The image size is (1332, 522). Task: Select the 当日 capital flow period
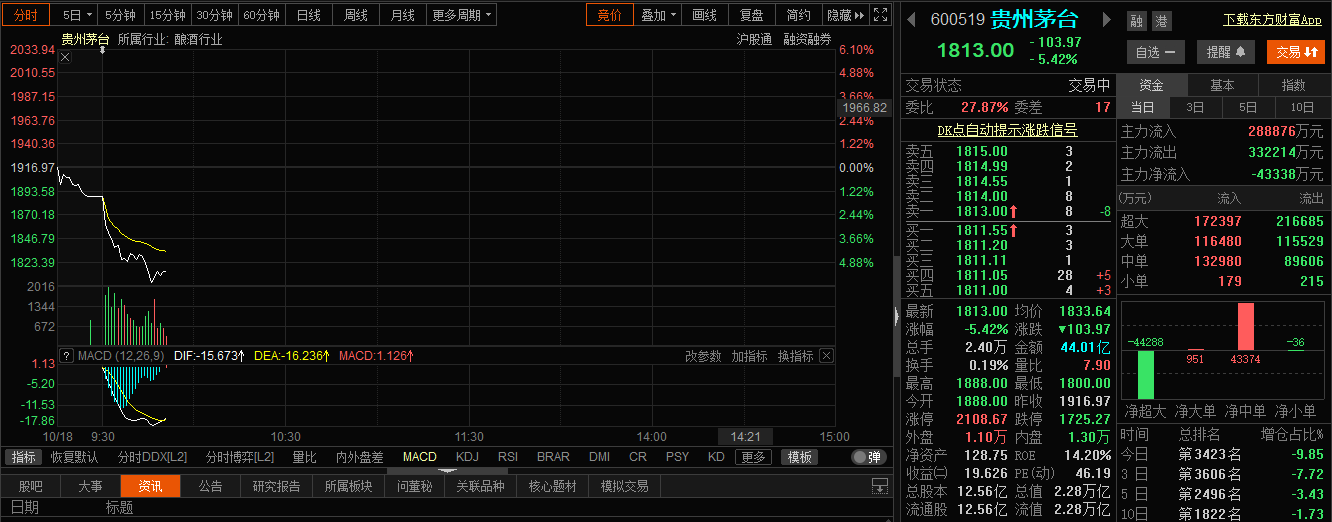click(x=1142, y=108)
